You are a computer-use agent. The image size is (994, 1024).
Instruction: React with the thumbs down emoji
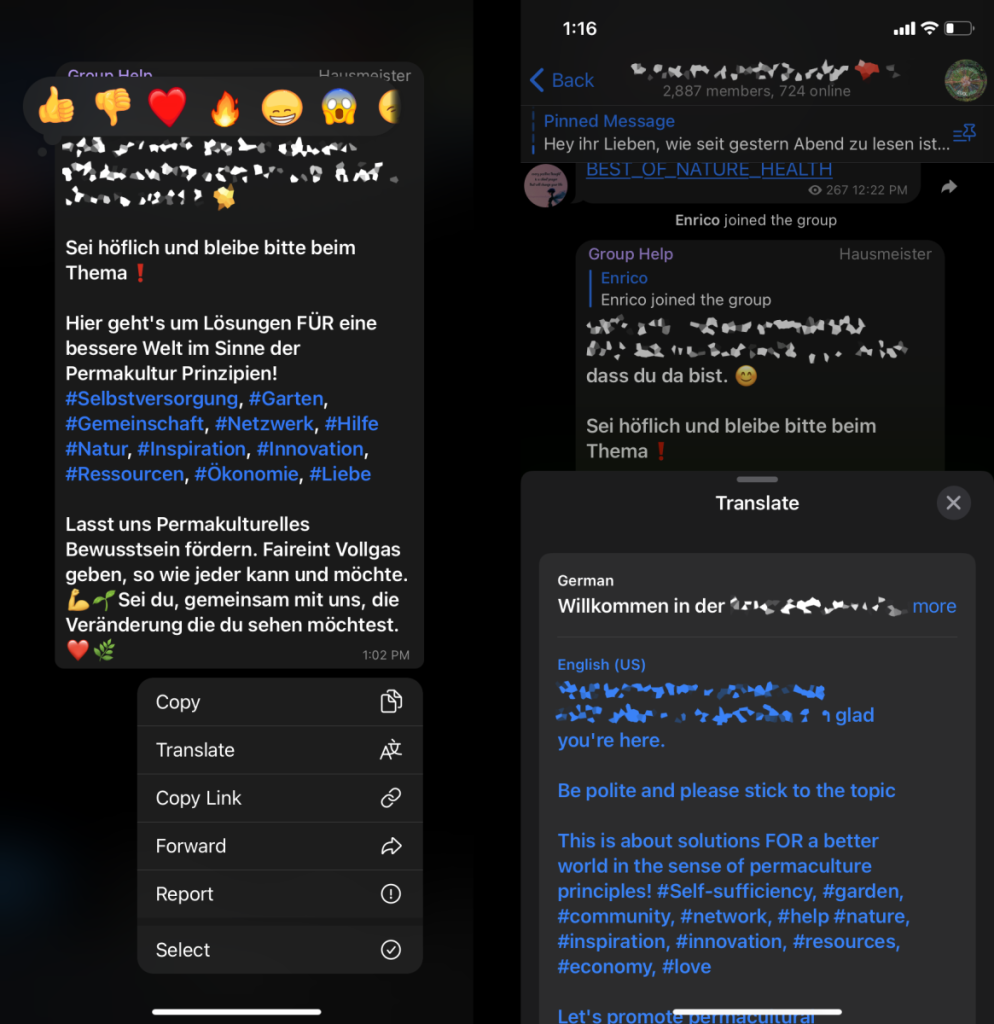pyautogui.click(x=112, y=106)
